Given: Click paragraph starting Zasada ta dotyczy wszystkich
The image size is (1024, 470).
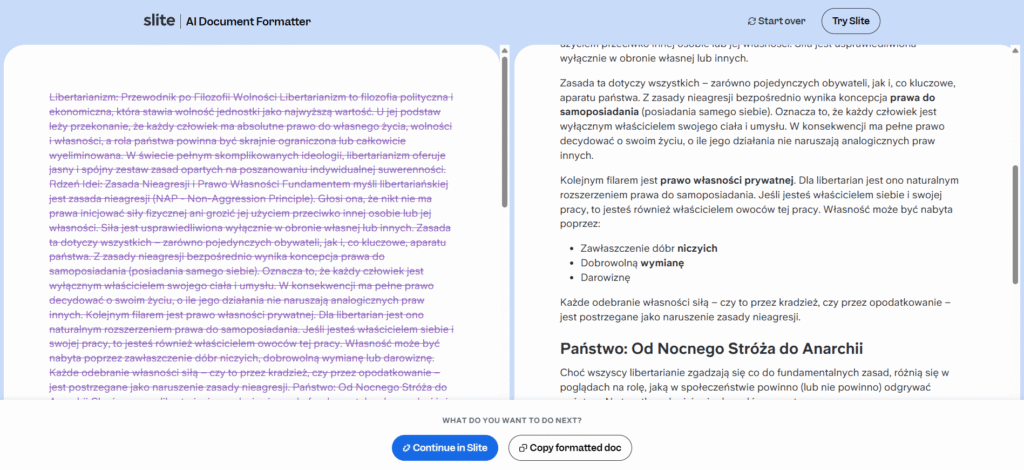Looking at the screenshot, I should point(760,119).
